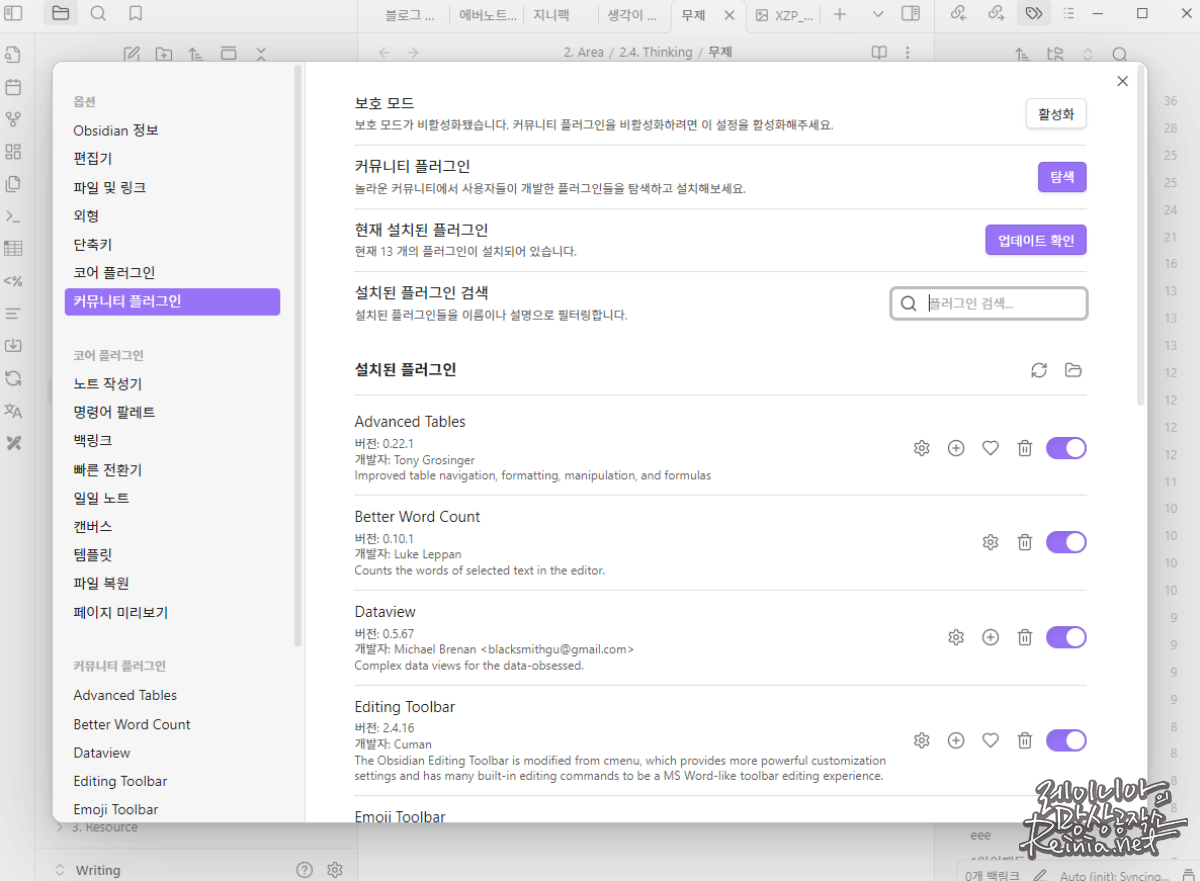Focus the 플러그인 검색 input field
Image resolution: width=1200 pixels, height=881 pixels.
pos(989,303)
